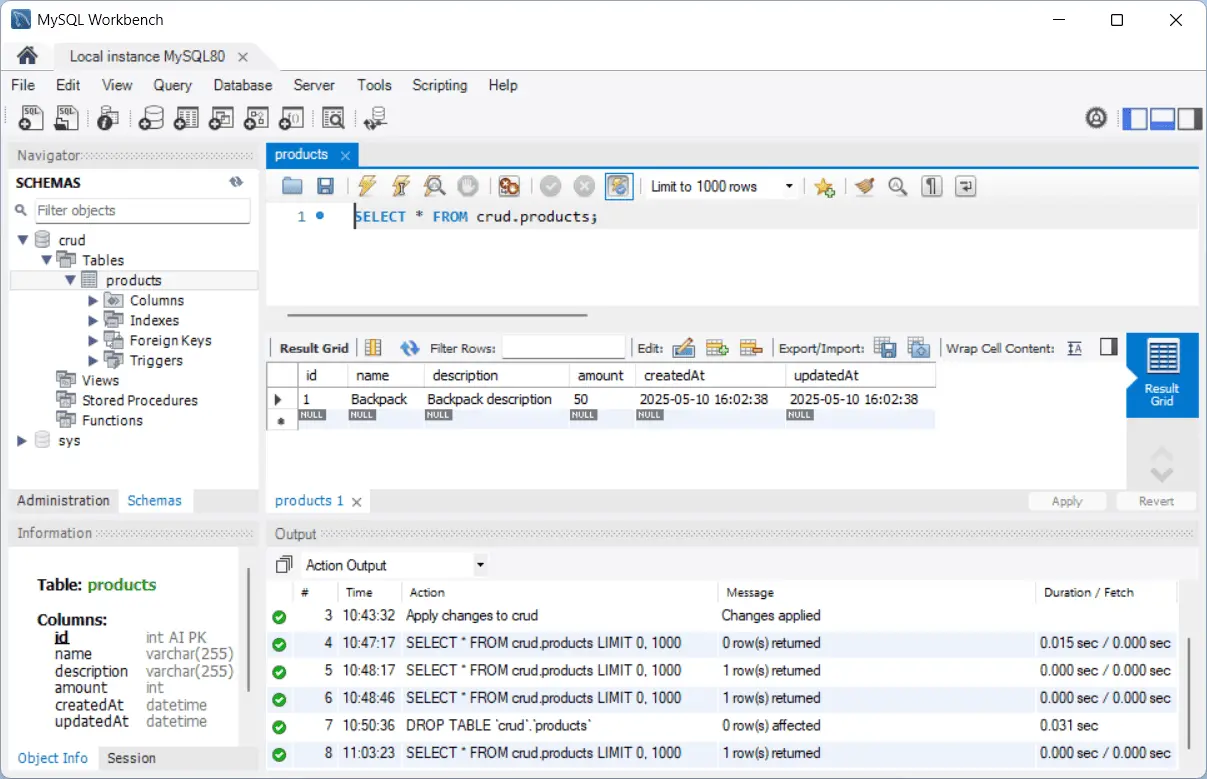Switch to the Administration tab

pos(63,500)
